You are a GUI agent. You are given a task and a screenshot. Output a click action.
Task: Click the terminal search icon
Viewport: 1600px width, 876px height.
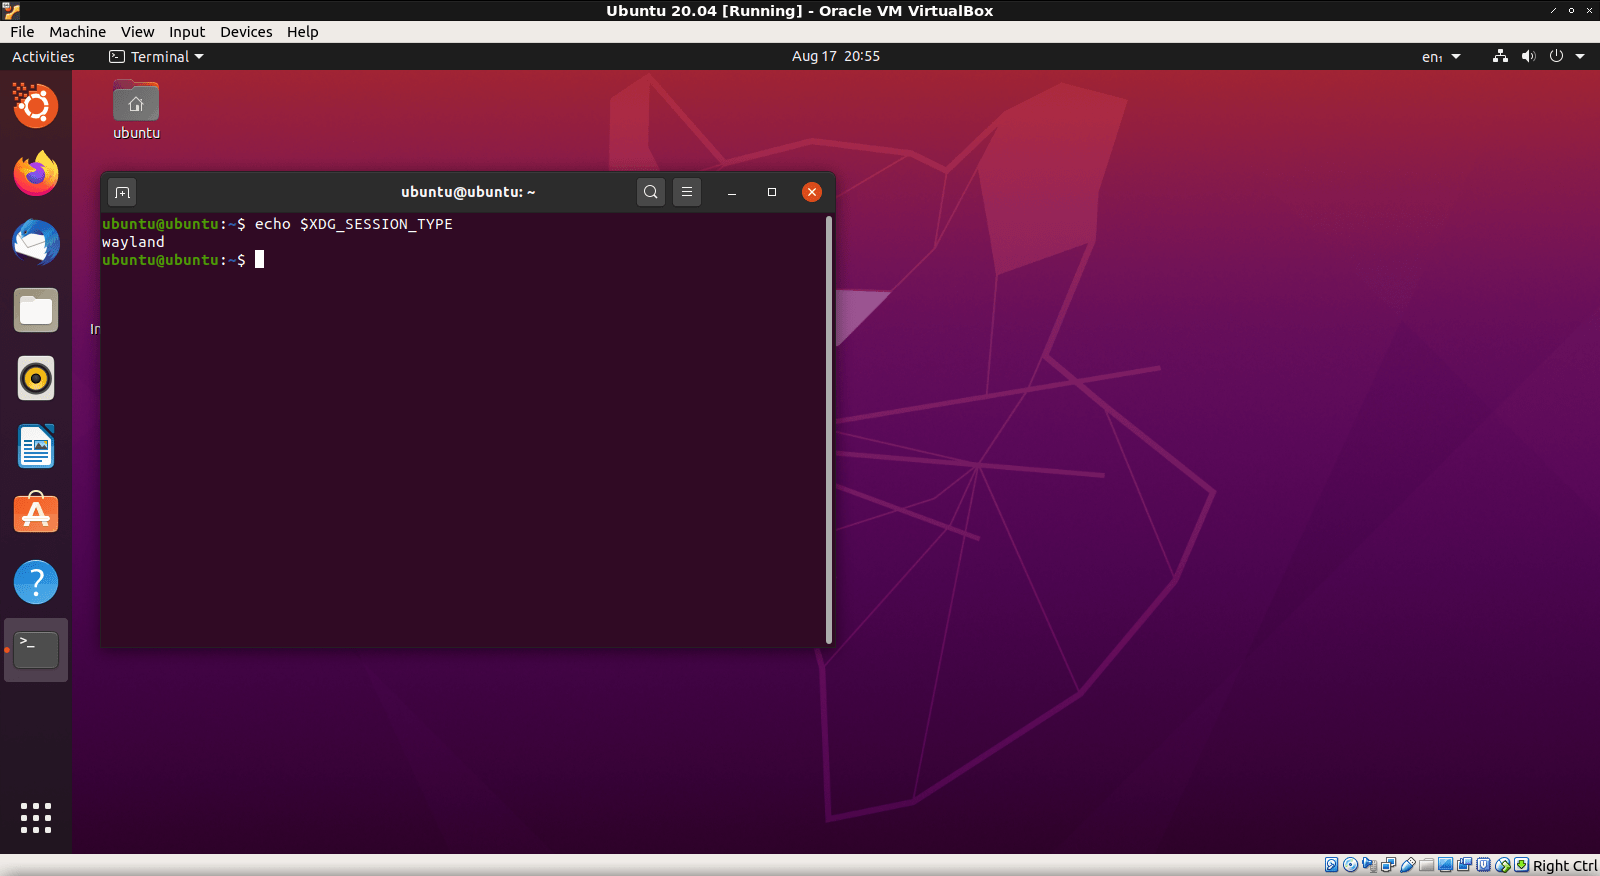651,192
